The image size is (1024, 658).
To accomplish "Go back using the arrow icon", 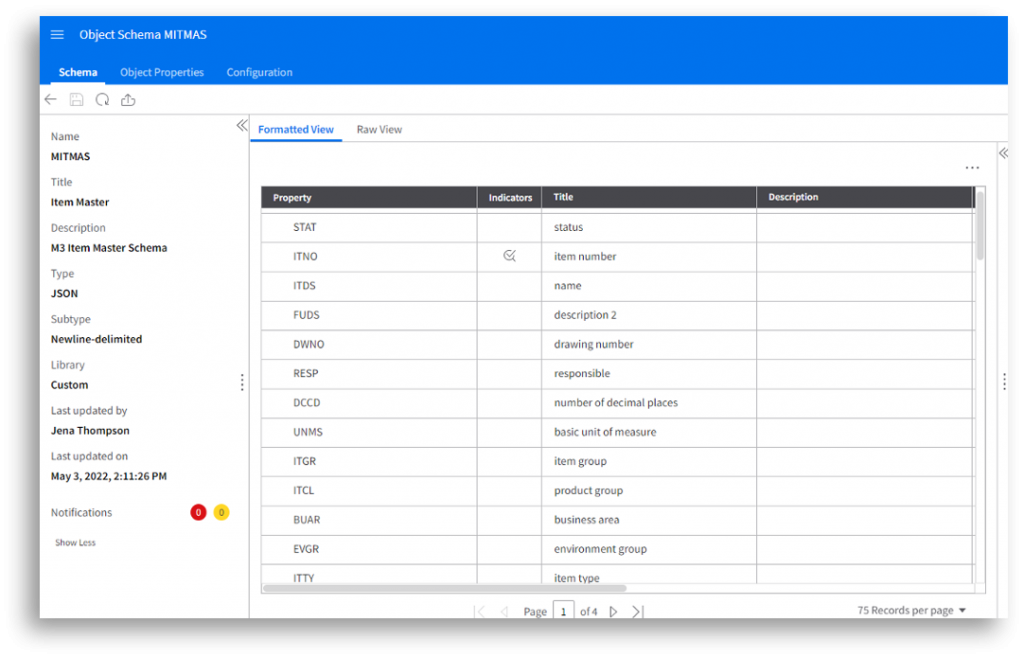I will click(x=51, y=100).
